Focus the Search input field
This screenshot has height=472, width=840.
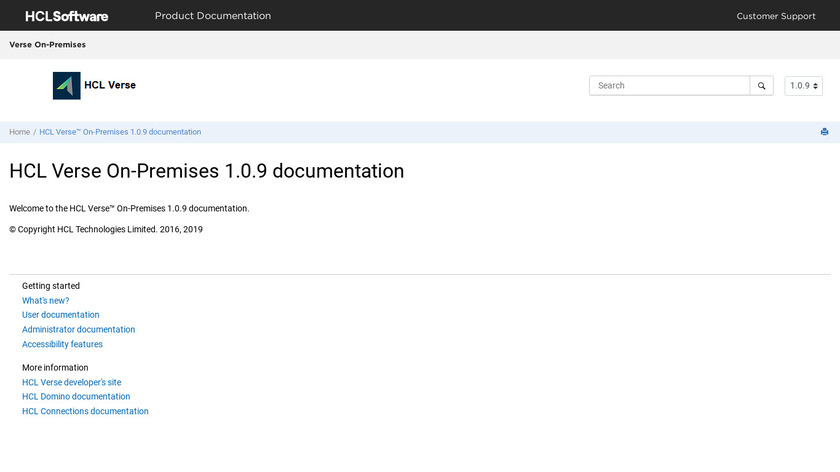(x=669, y=86)
